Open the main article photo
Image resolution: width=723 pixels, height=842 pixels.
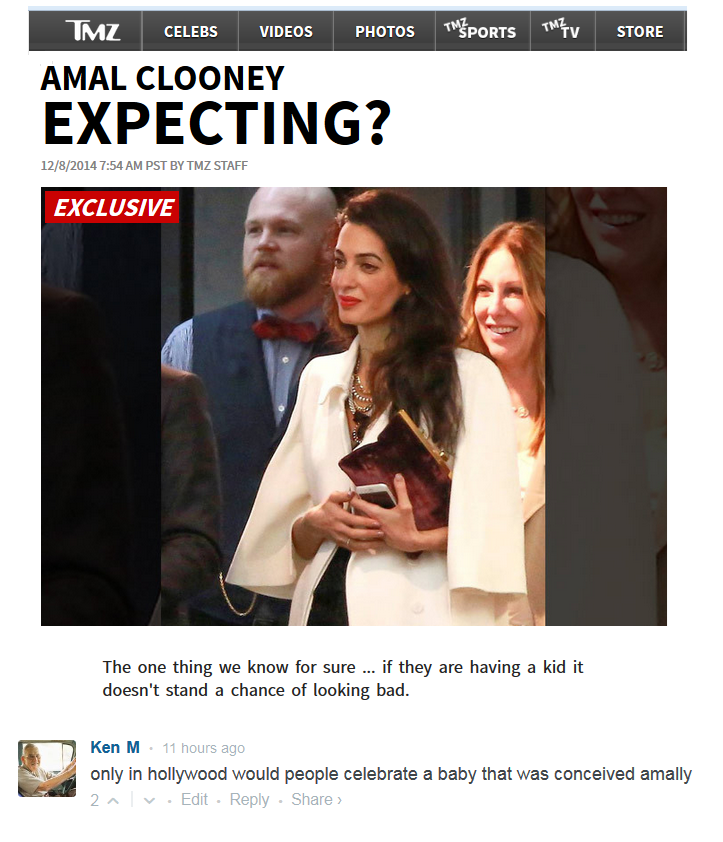tap(353, 407)
